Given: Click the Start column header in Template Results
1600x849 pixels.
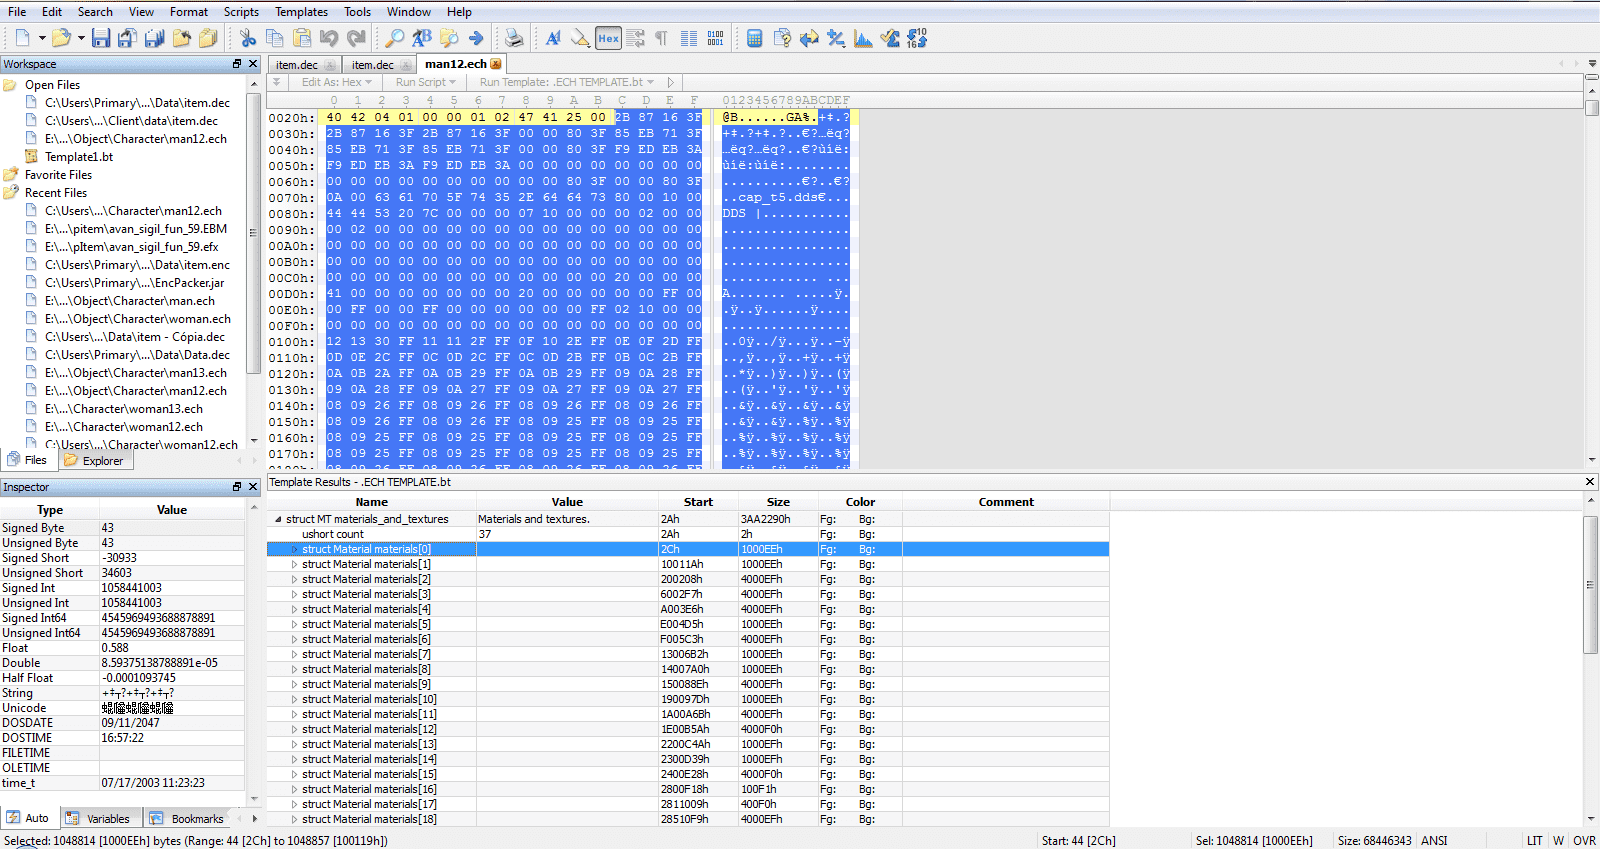Looking at the screenshot, I should pyautogui.click(x=698, y=502).
